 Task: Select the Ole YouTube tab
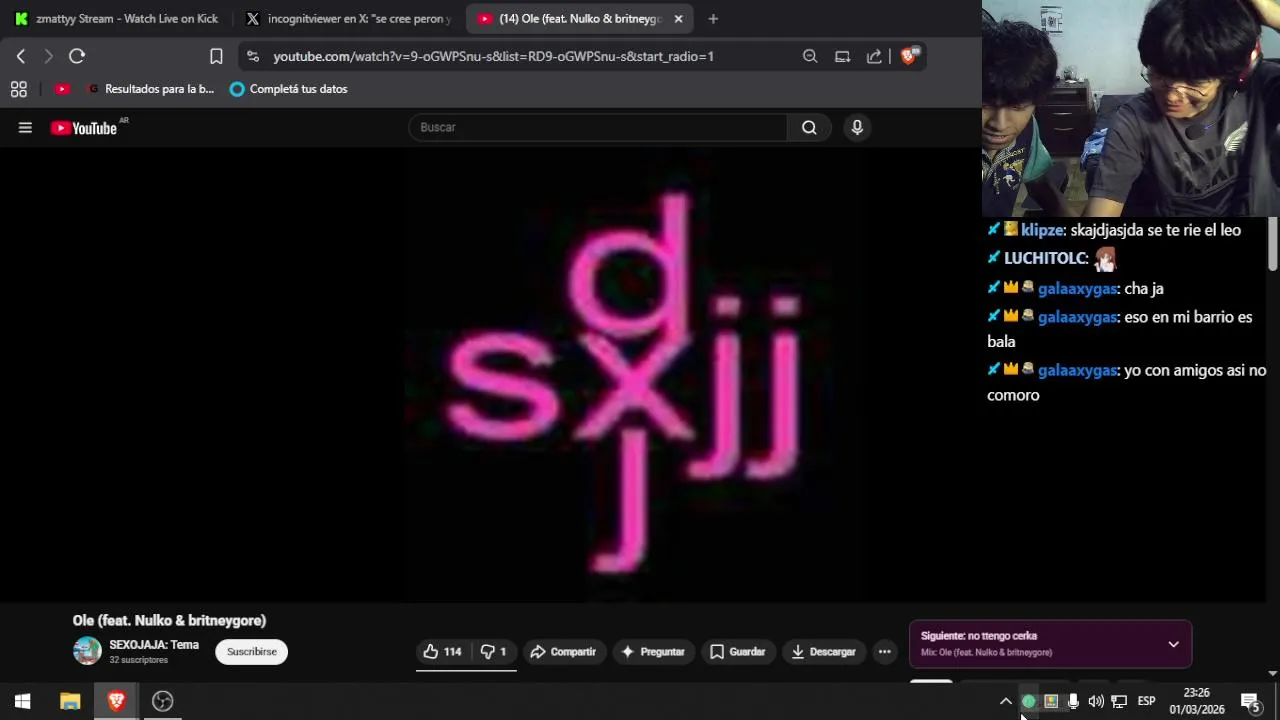pos(570,18)
